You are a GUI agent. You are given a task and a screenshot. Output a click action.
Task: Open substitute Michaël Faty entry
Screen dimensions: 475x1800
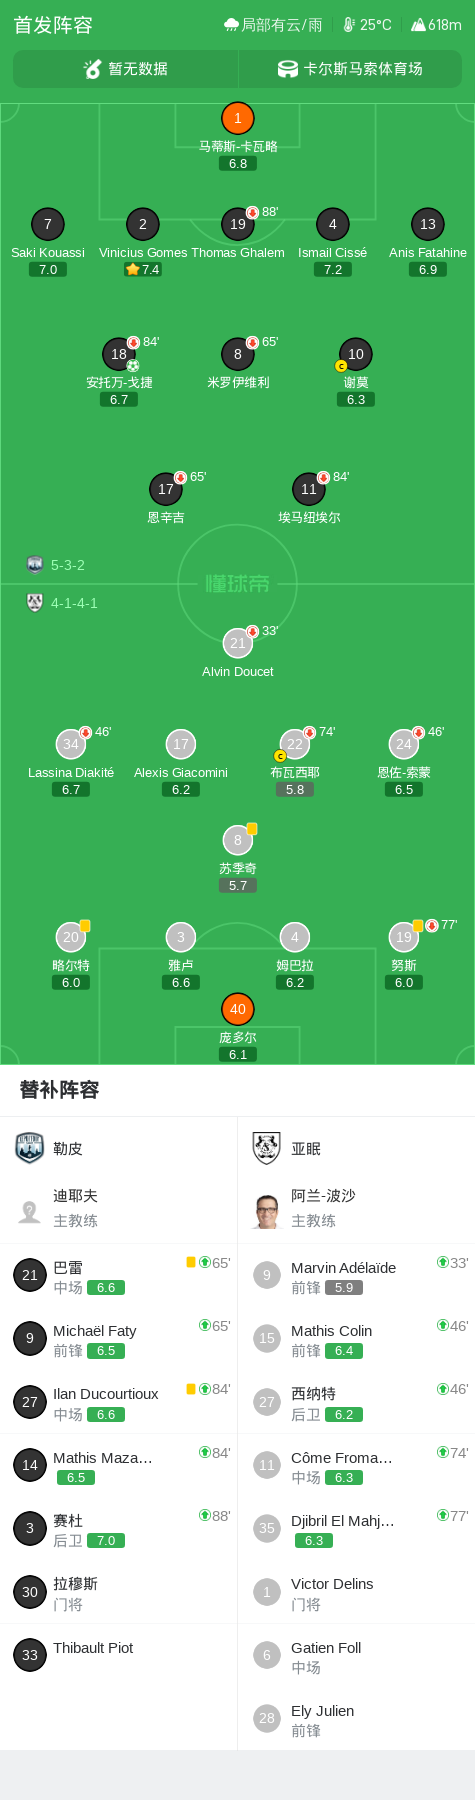[x=119, y=1339]
